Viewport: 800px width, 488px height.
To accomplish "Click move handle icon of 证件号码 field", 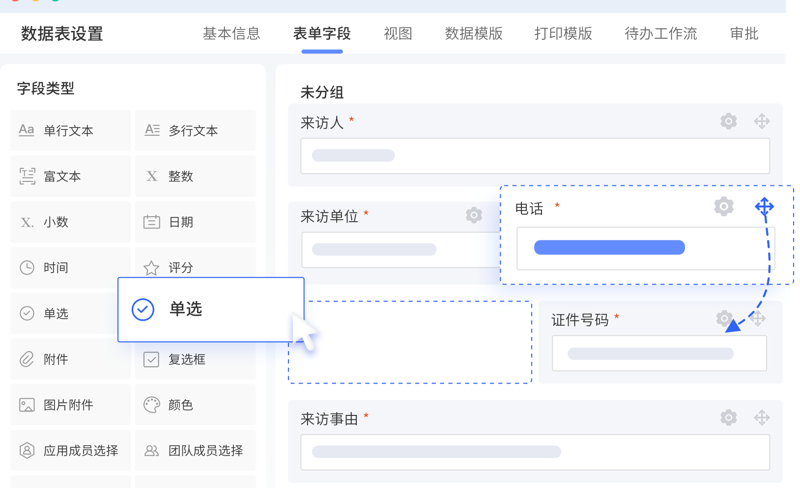I will click(758, 319).
